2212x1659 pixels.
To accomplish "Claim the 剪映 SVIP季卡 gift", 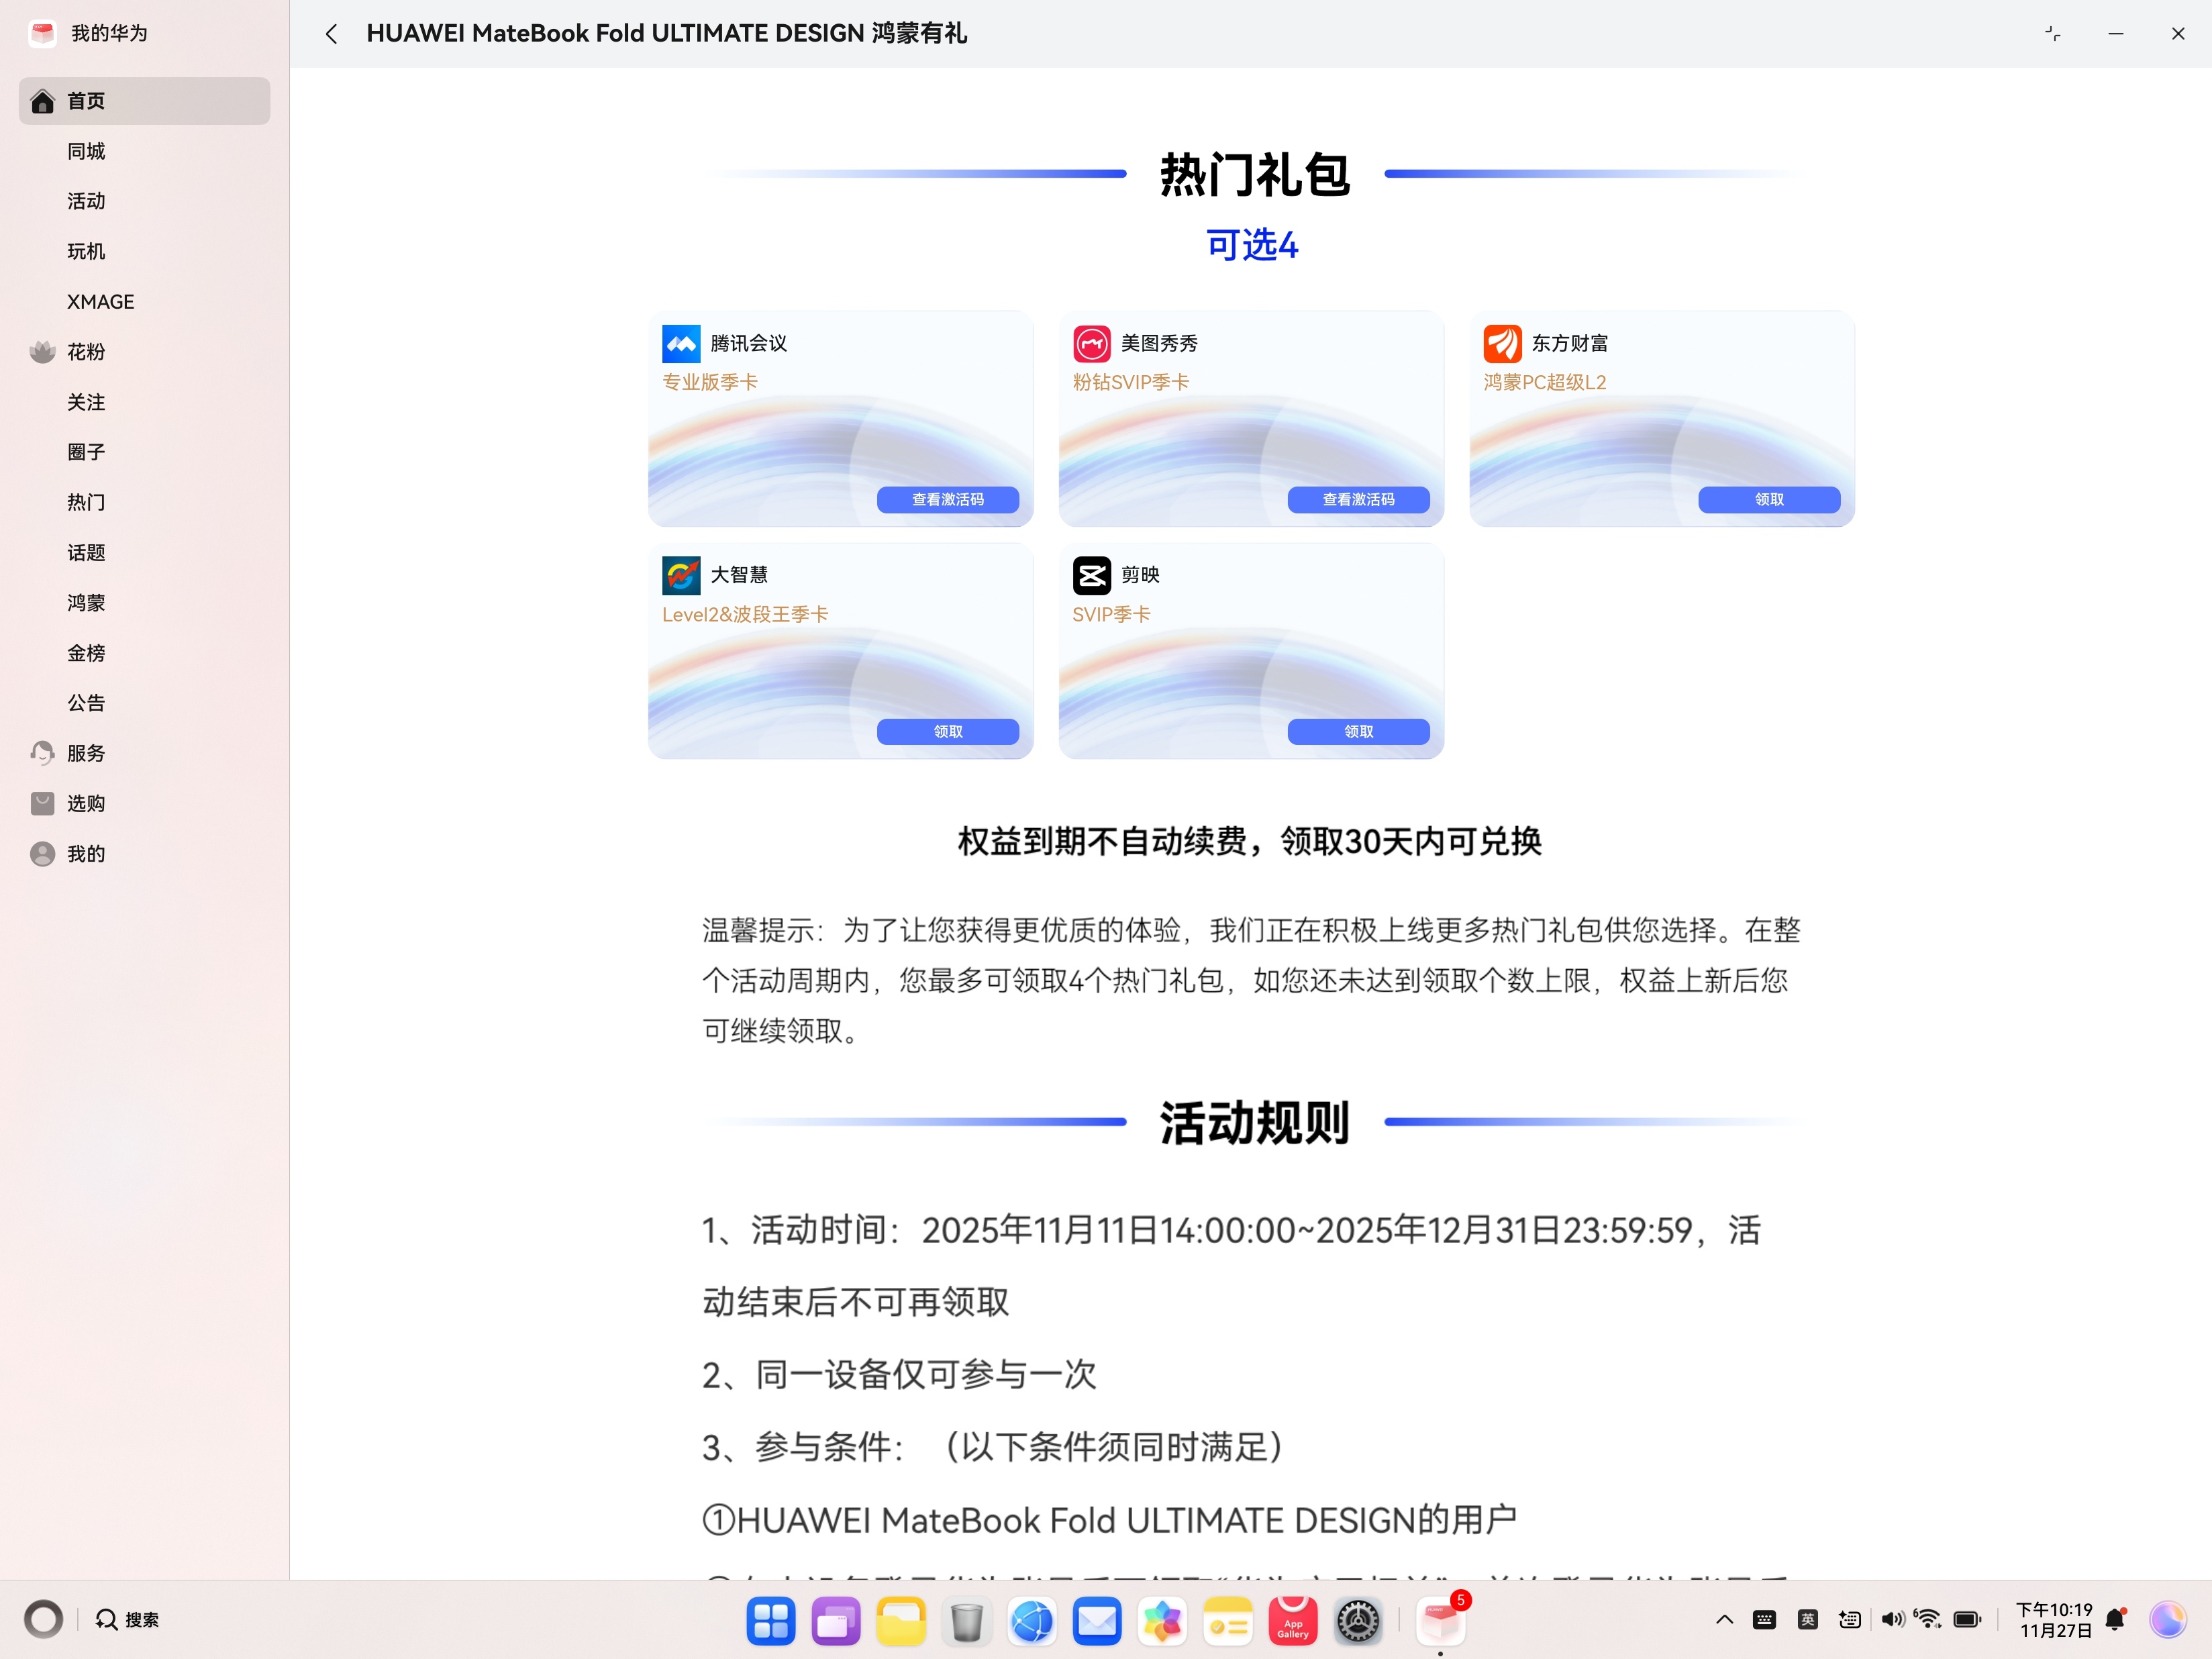I will coord(1357,731).
